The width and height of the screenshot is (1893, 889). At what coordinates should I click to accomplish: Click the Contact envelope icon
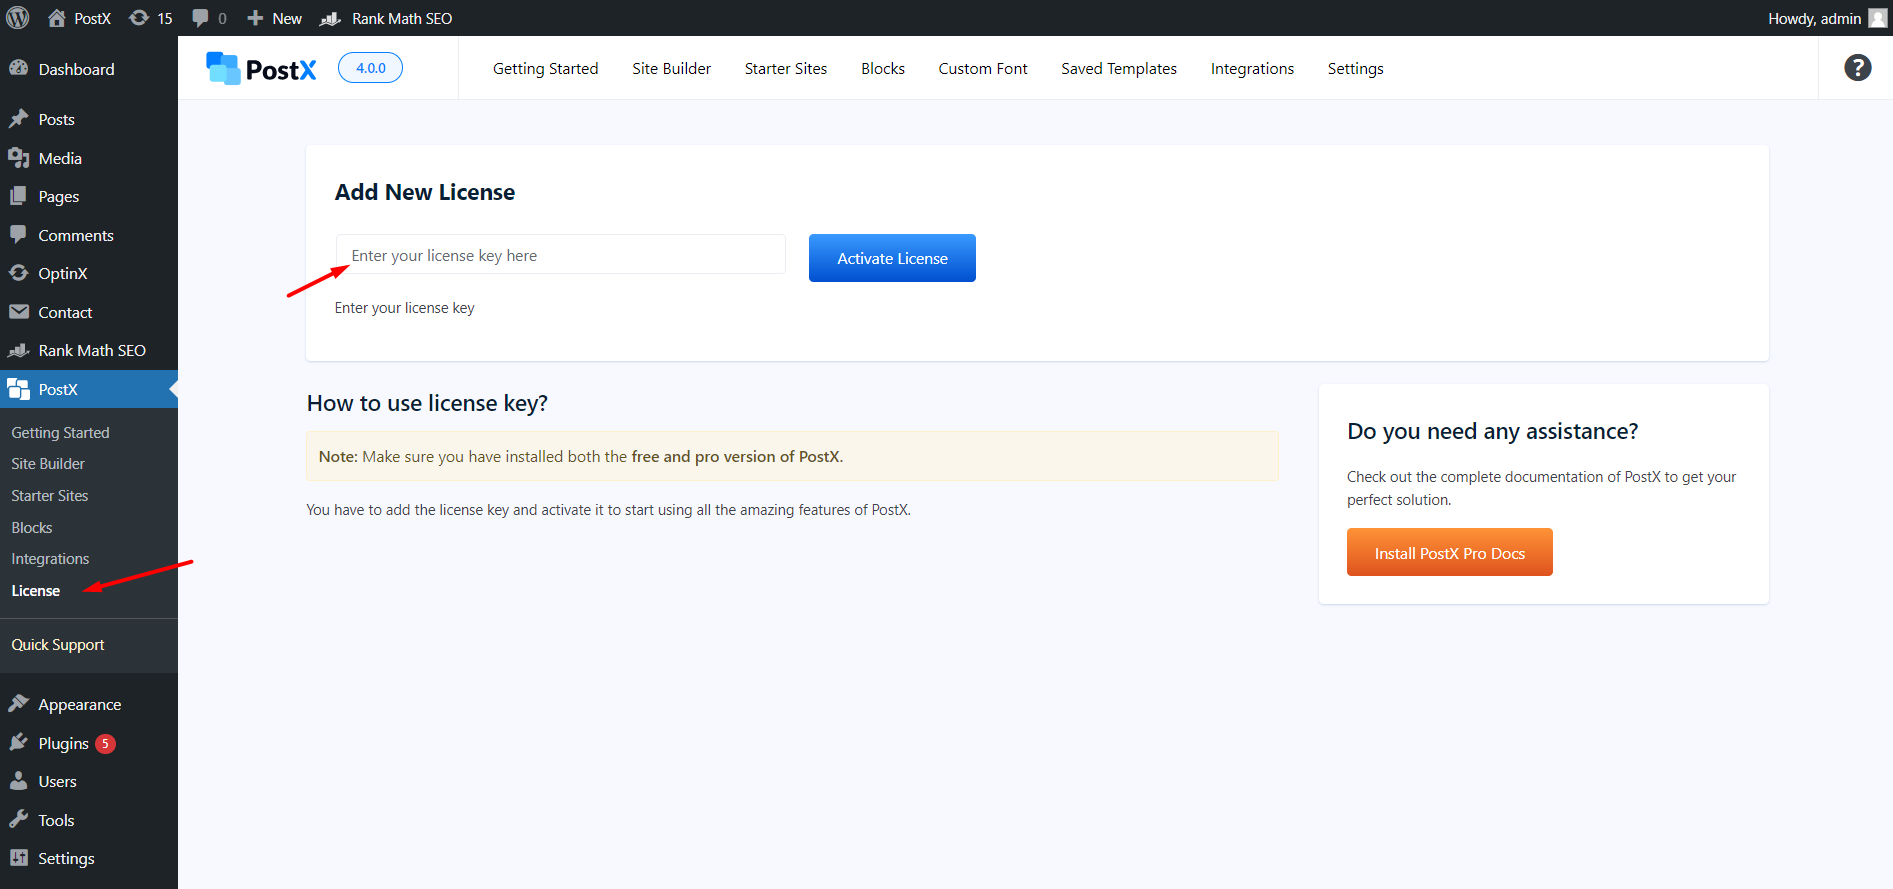tap(18, 312)
